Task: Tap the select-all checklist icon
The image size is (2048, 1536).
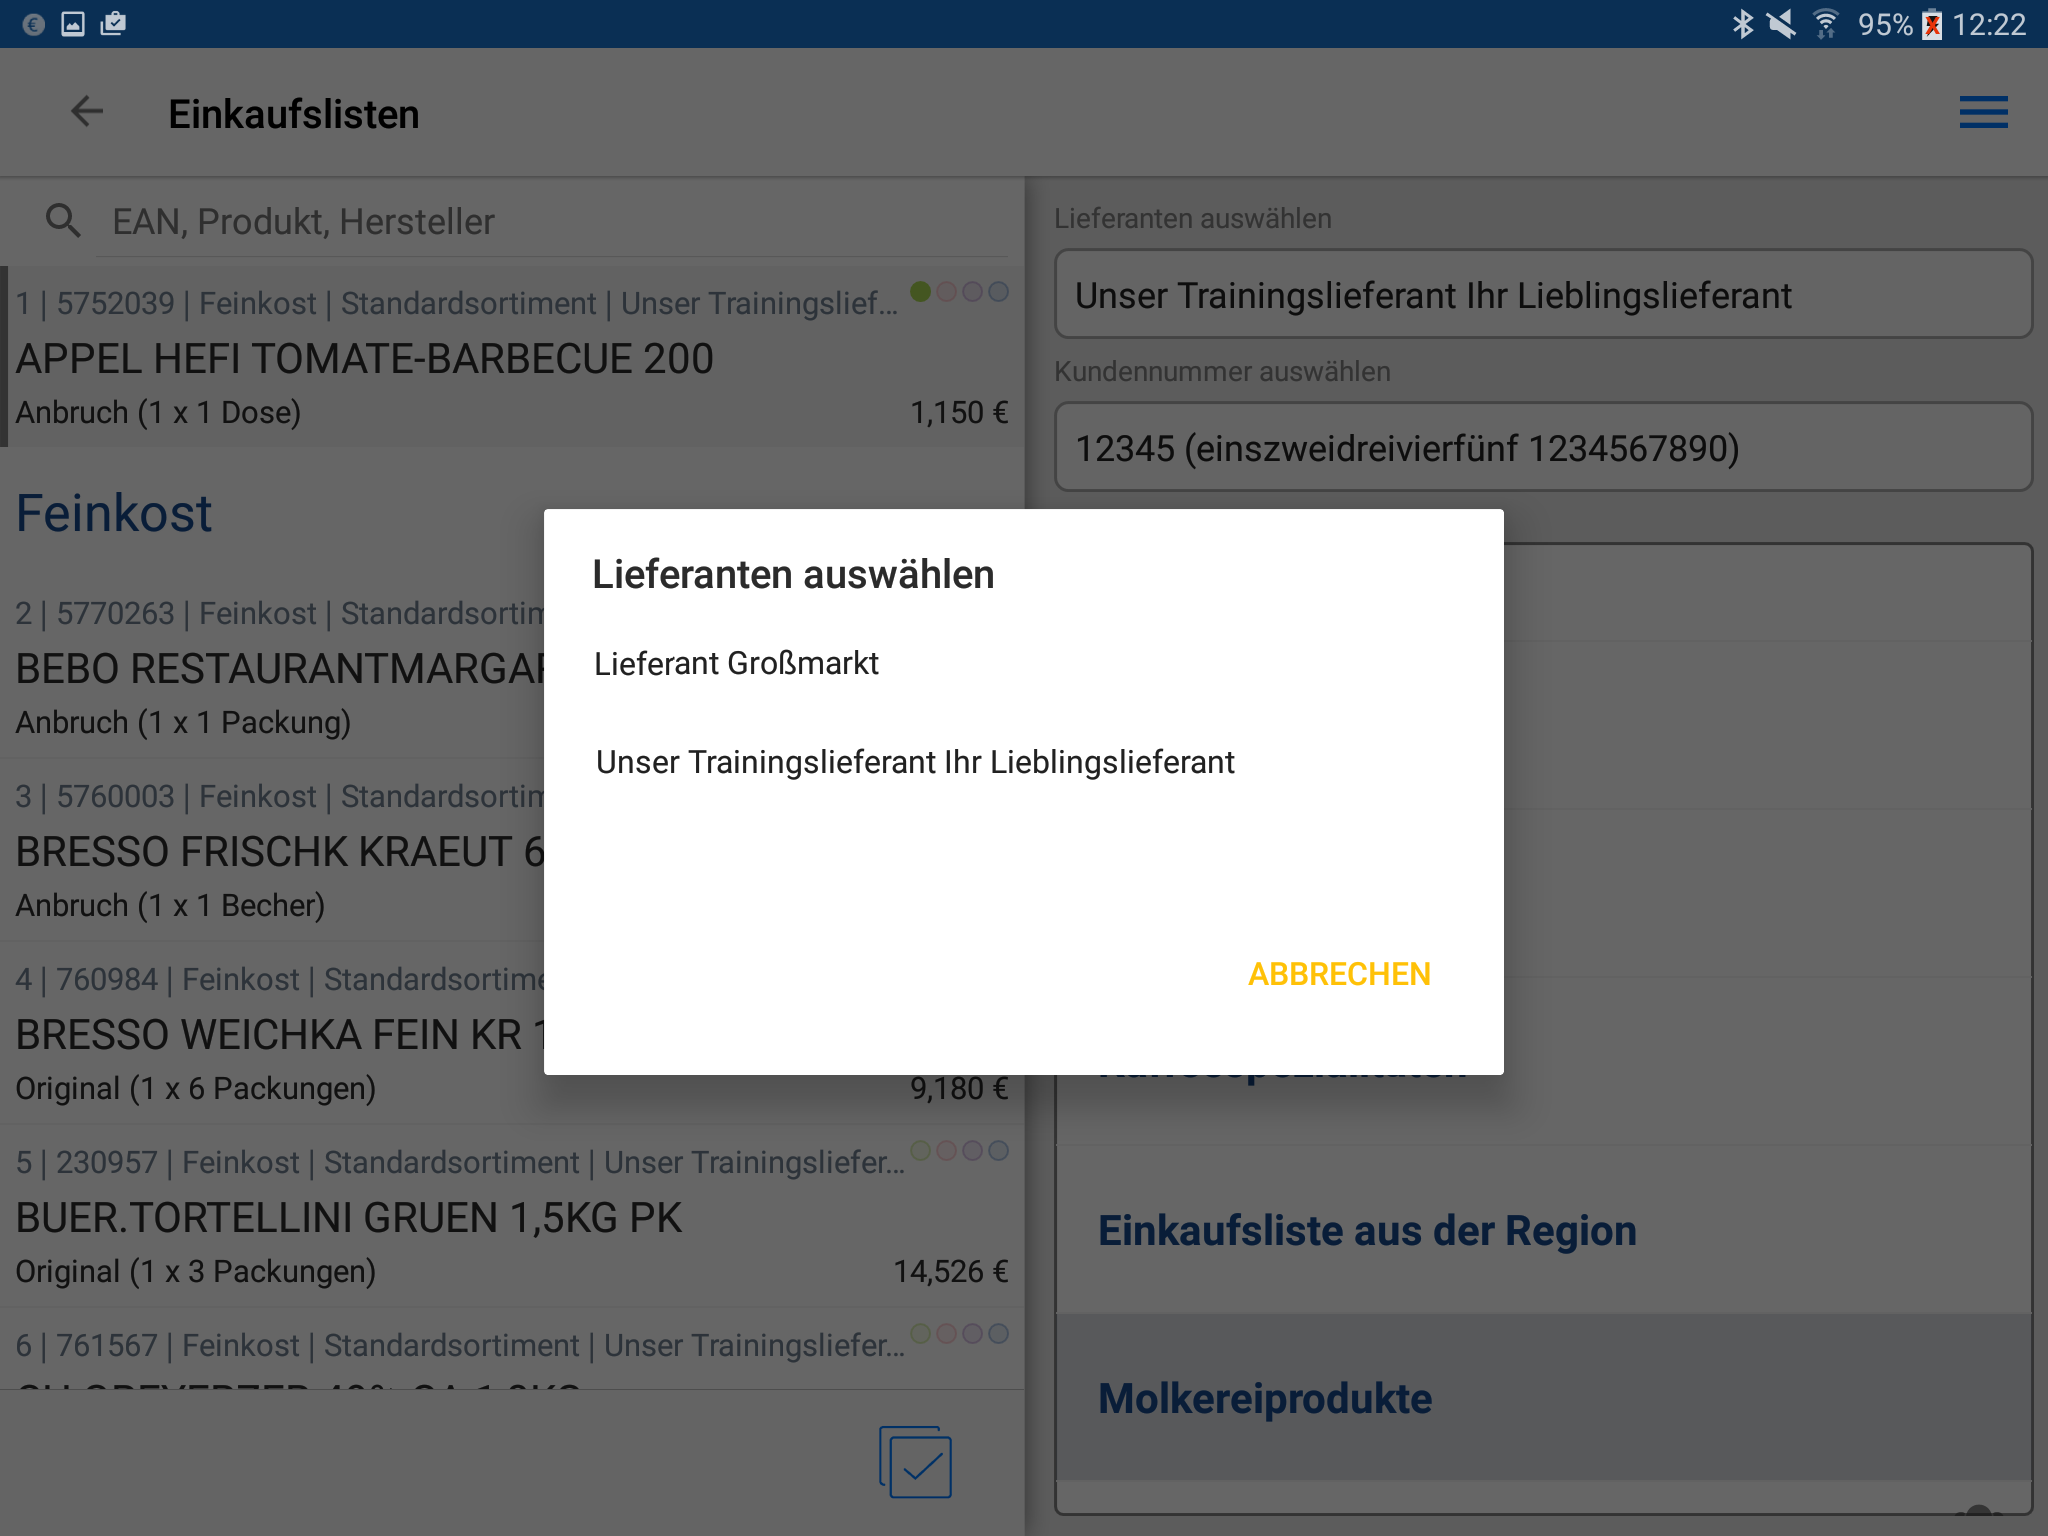Action: [x=915, y=1462]
